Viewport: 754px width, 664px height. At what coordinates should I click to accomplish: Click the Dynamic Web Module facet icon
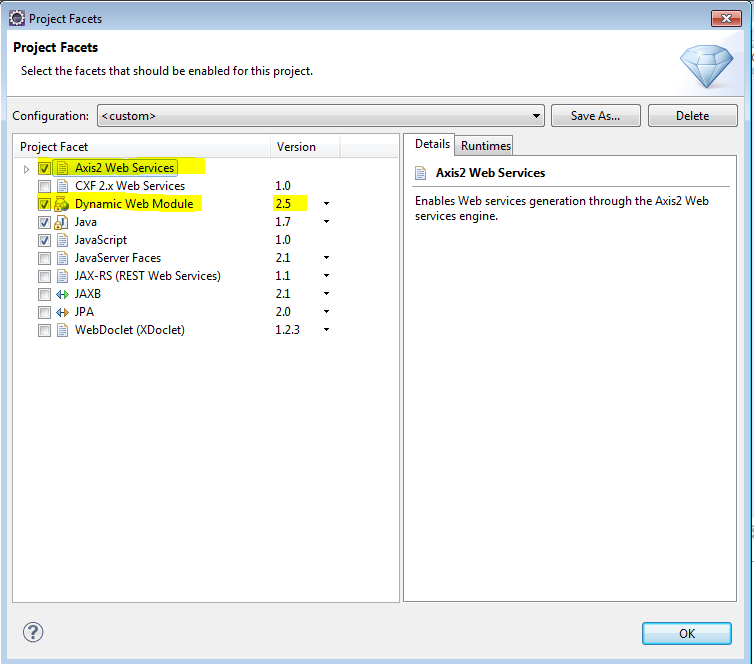point(62,204)
